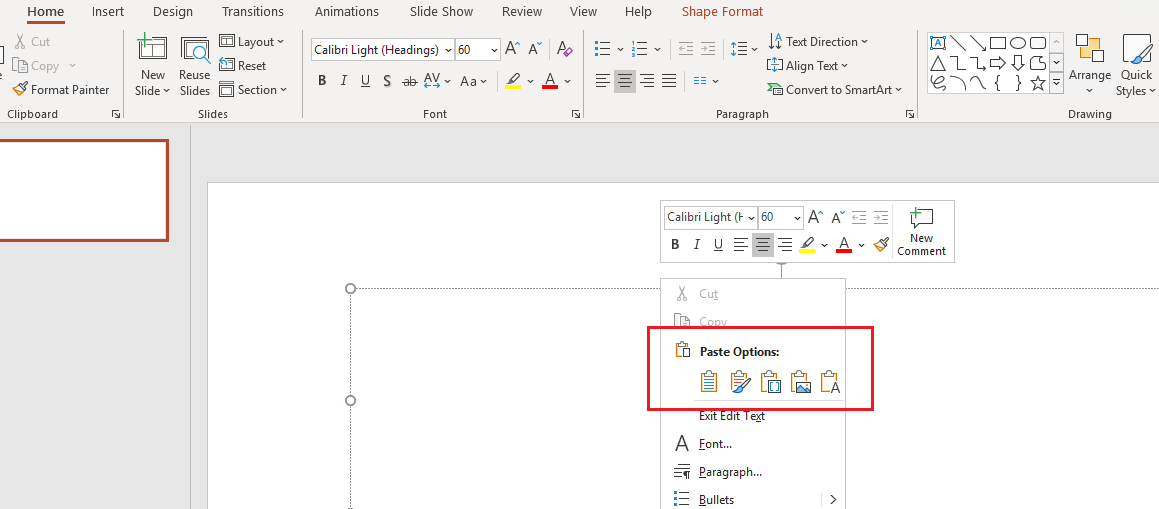Viewport: 1159px width, 509px height.
Task: Click New Comment on mini toolbar
Action: click(921, 232)
